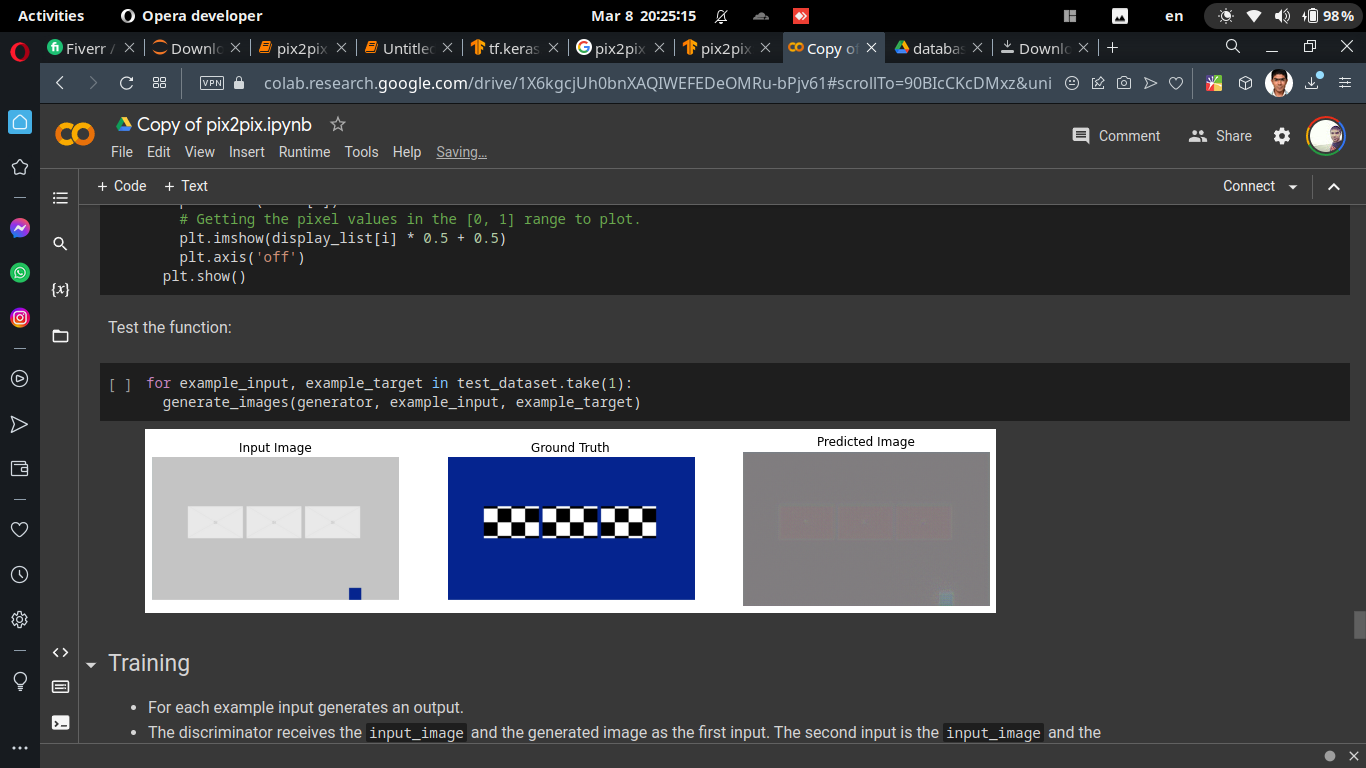Screen dimensions: 1366x768
Task: Toggle Opera's VPN from the address bar
Action: pyautogui.click(x=213, y=83)
